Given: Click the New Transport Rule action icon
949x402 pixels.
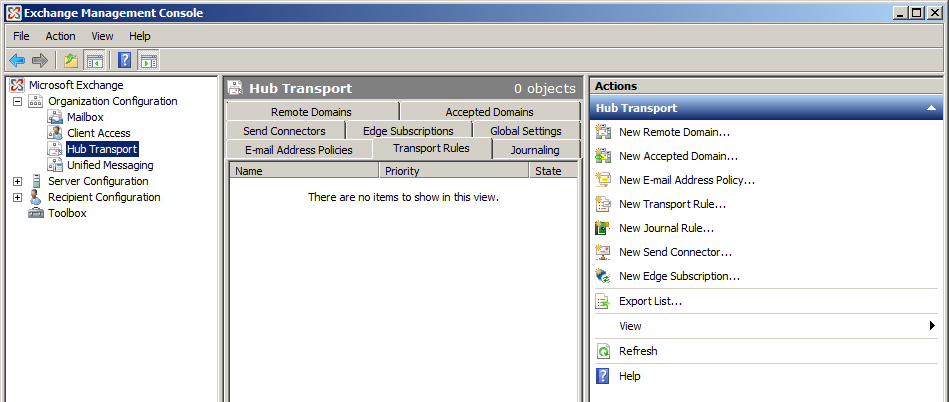Looking at the screenshot, I should tap(603, 204).
